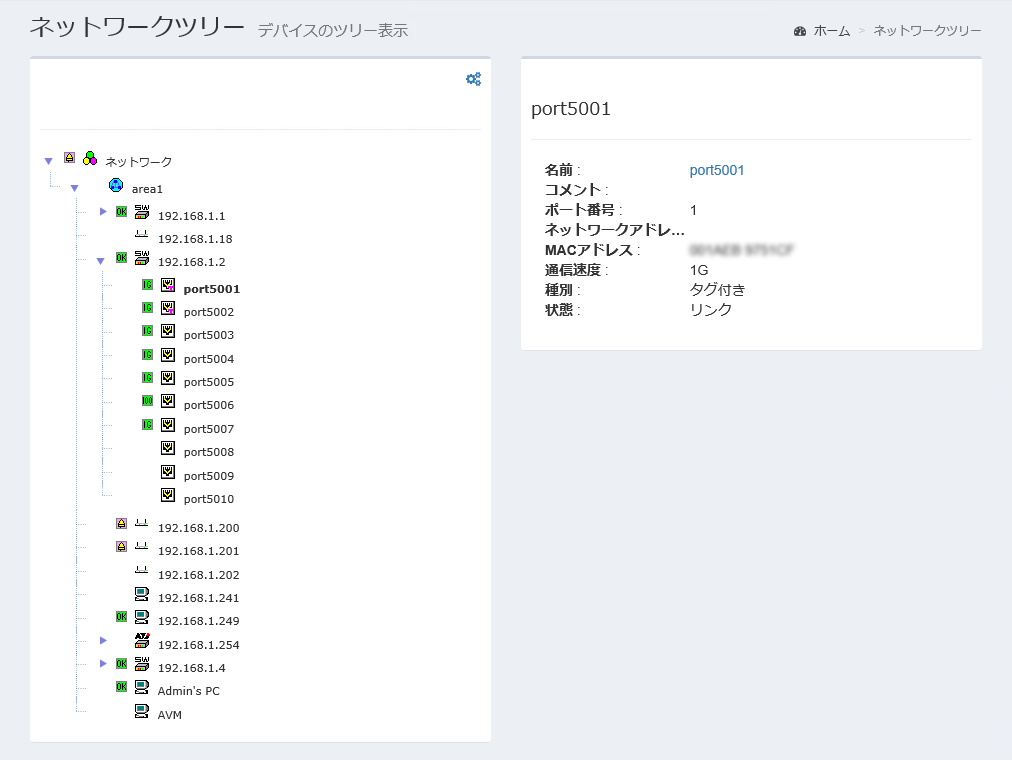Click the タグ付き type value
Viewport: 1012px width, 760px height.
717,290
